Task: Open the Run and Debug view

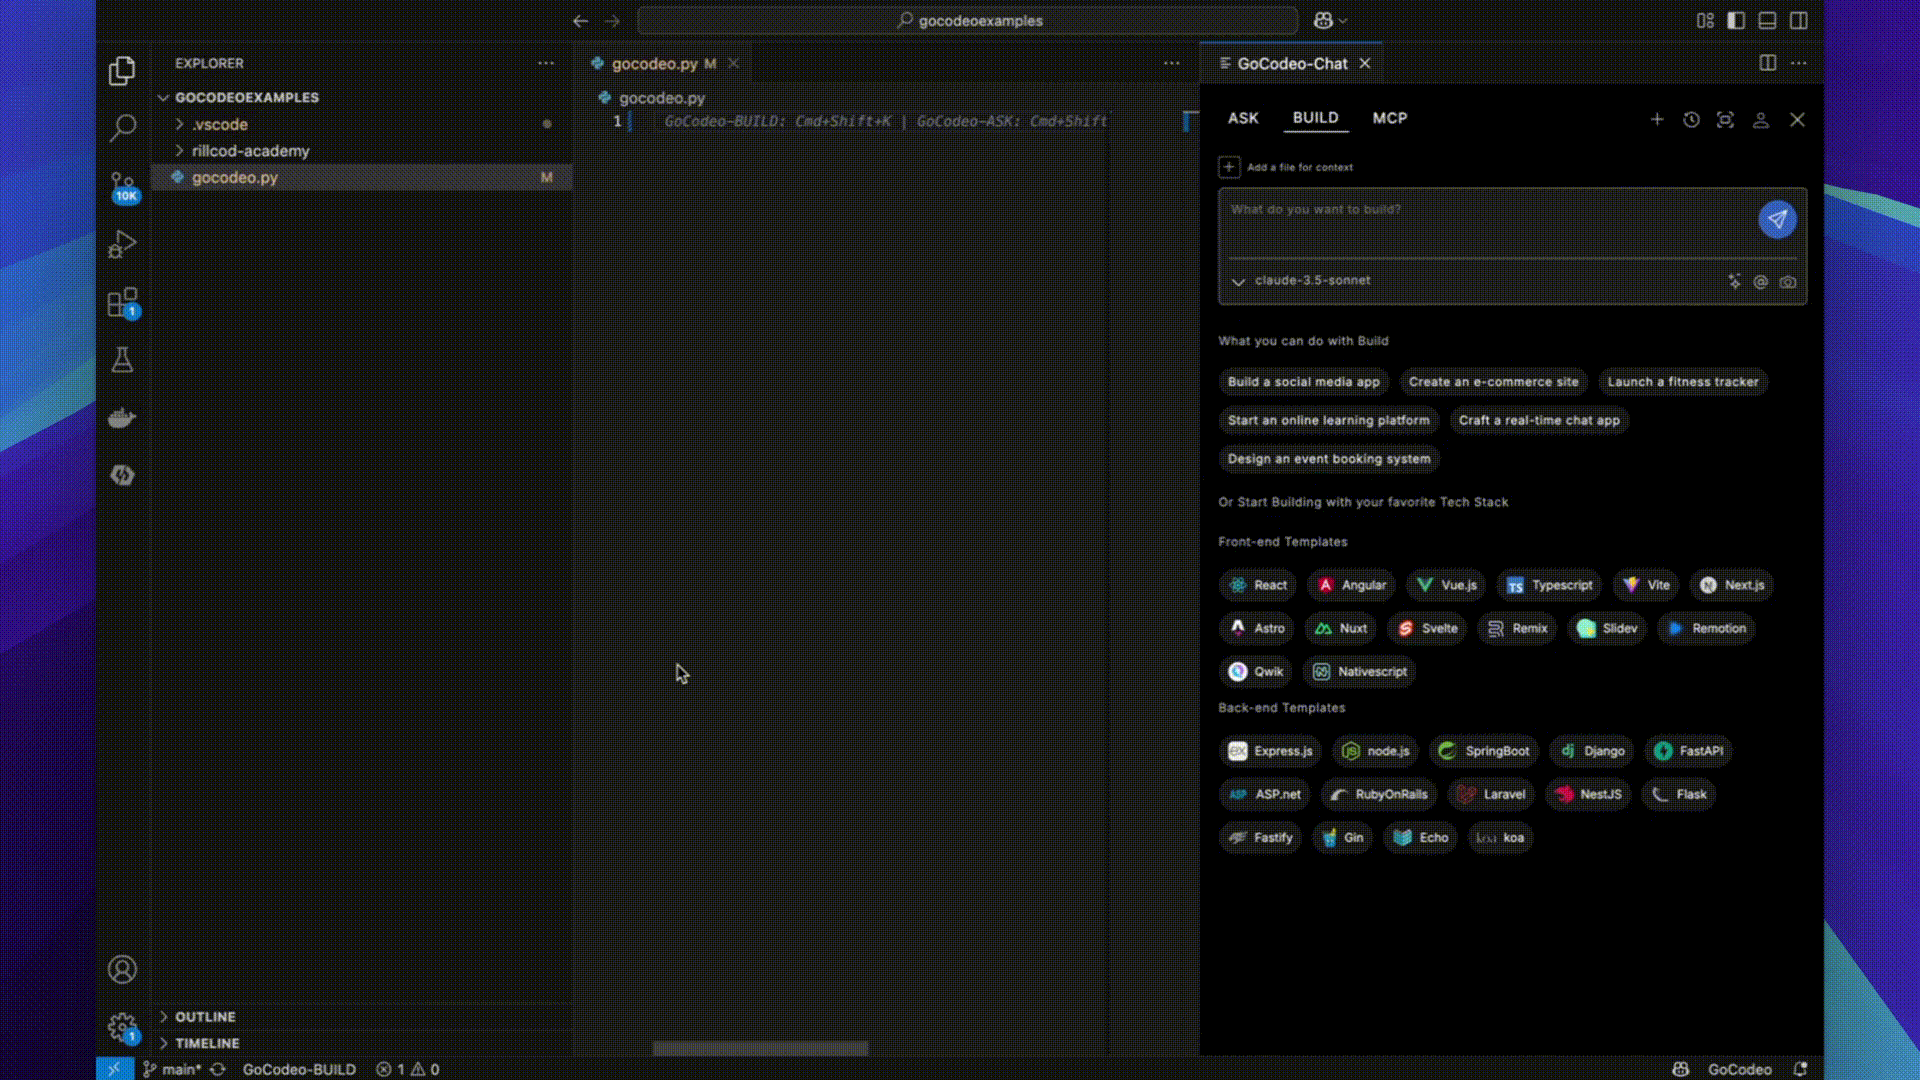Action: pyautogui.click(x=122, y=244)
